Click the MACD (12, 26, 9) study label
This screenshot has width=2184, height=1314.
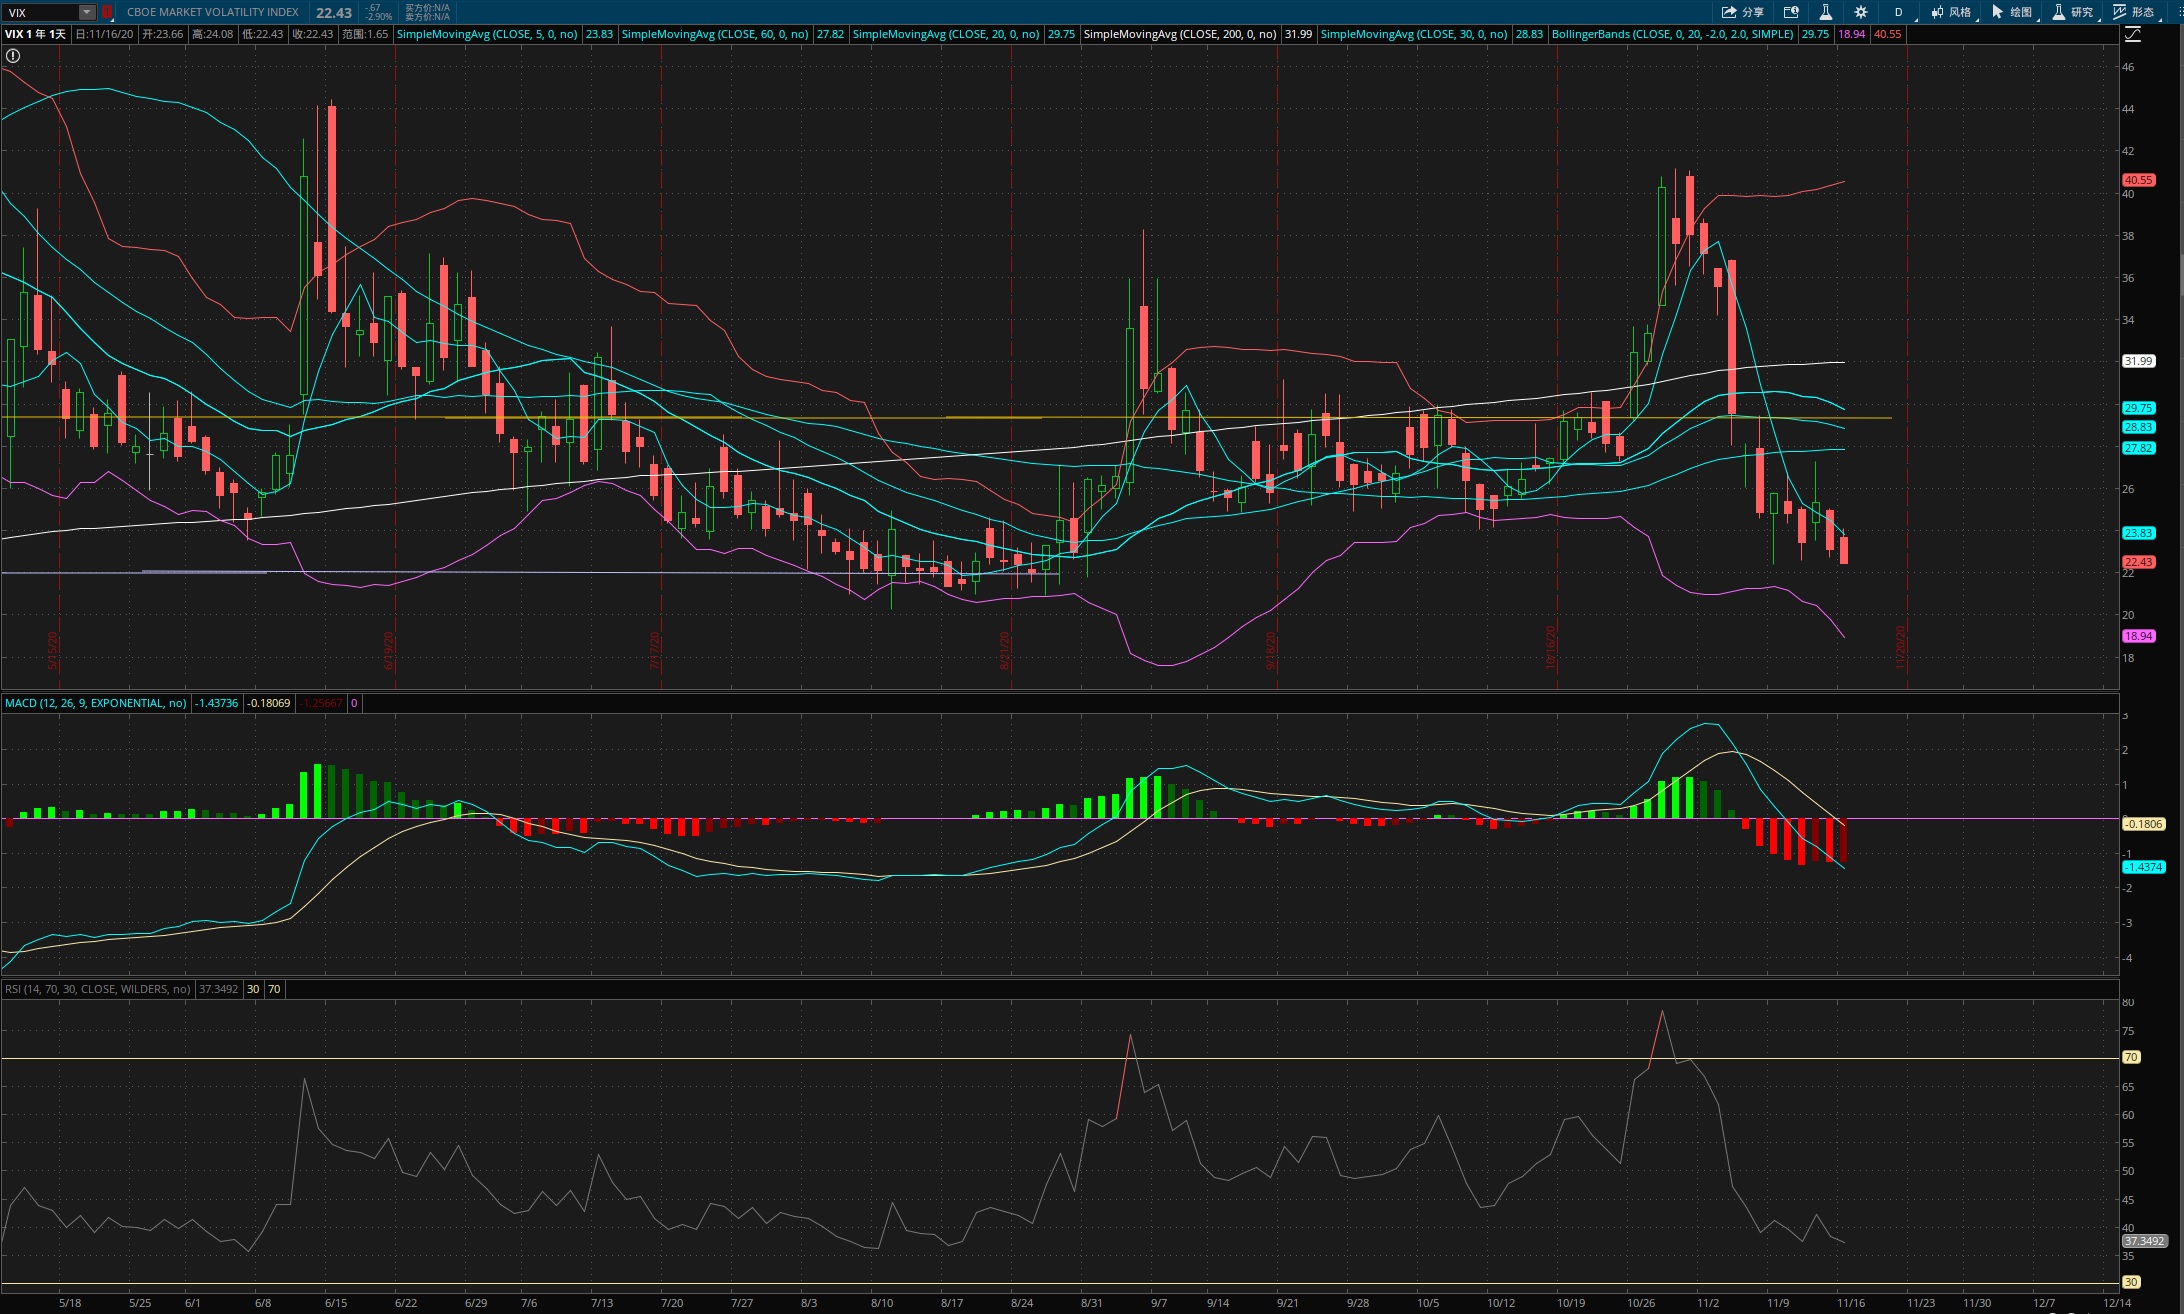click(96, 703)
